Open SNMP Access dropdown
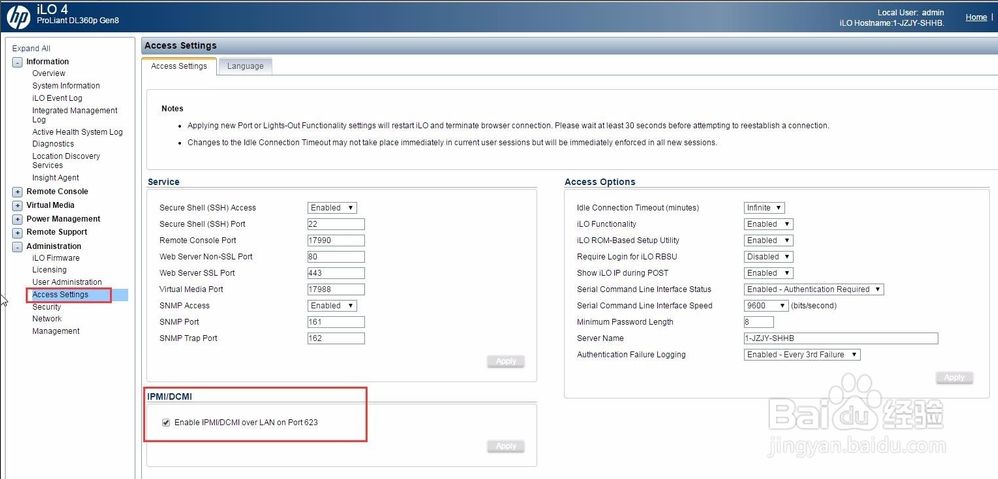Viewport: 998px width, 479px height. [332, 306]
